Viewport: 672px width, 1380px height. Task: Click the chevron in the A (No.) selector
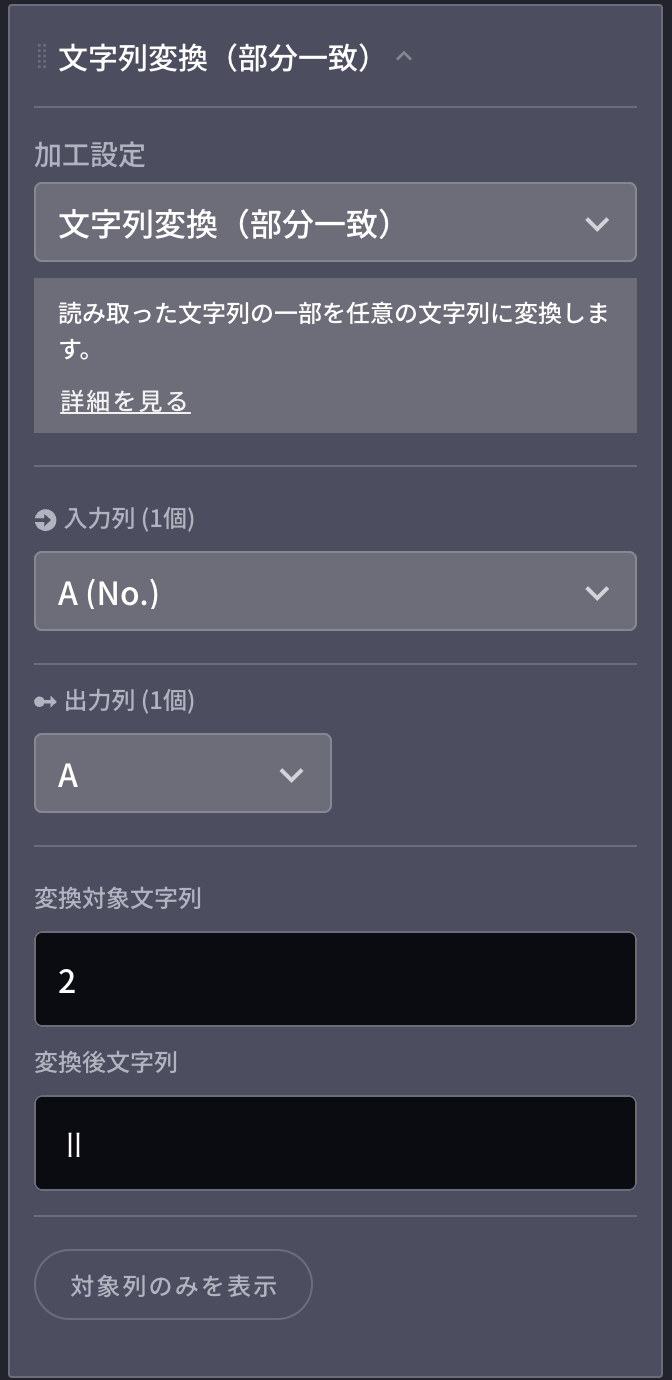pos(597,593)
